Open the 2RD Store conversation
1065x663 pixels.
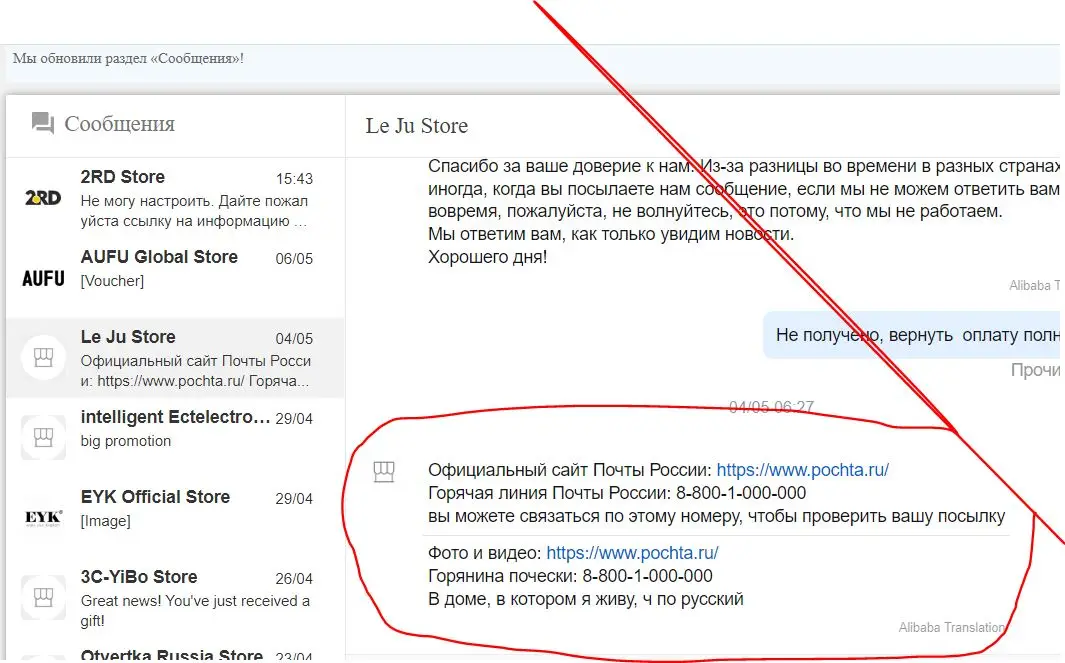[175, 198]
